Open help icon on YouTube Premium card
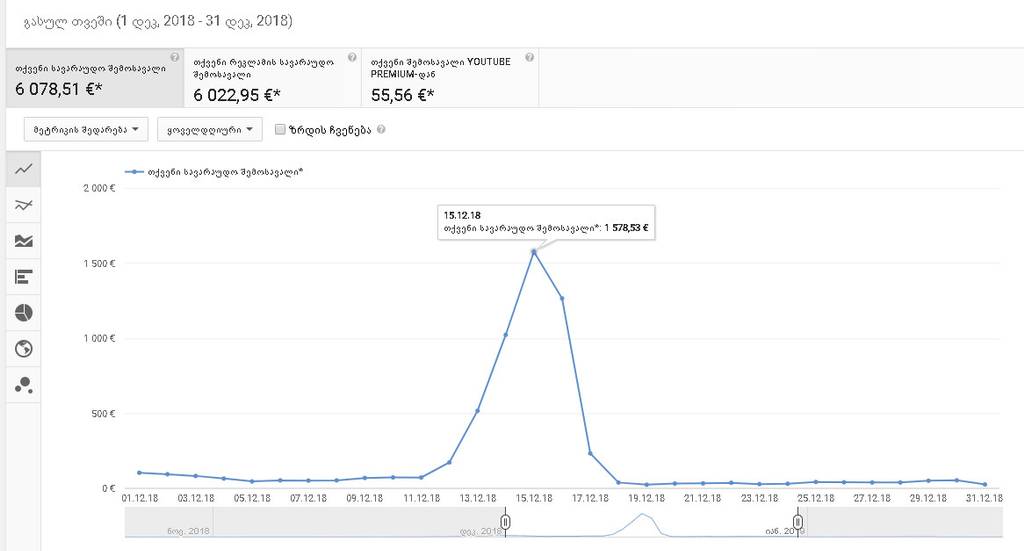This screenshot has height=551, width=1024. [x=530, y=57]
